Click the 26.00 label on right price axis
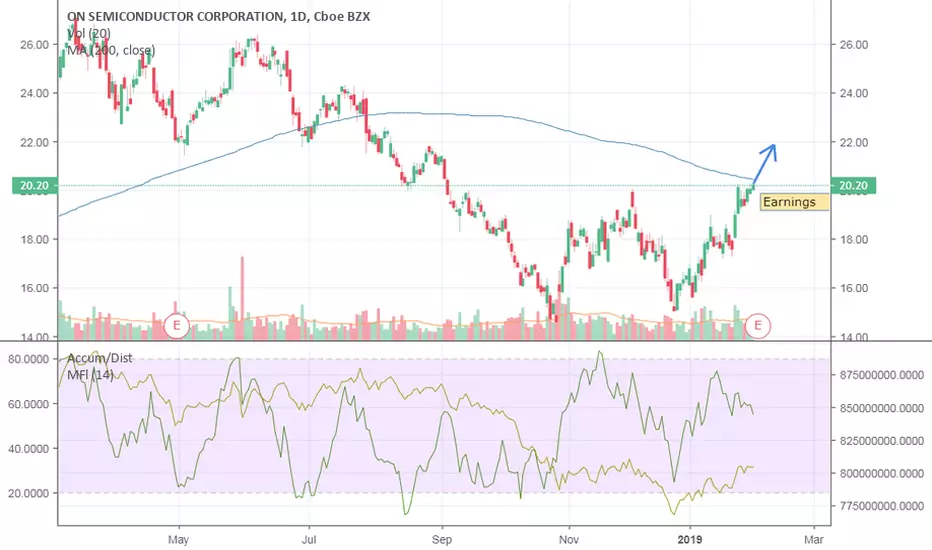 click(854, 45)
